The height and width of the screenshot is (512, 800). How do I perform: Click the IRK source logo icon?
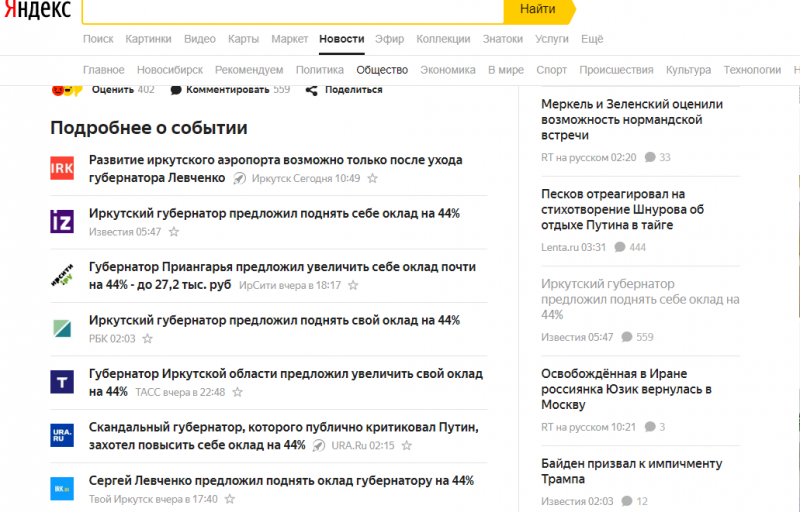tap(62, 168)
